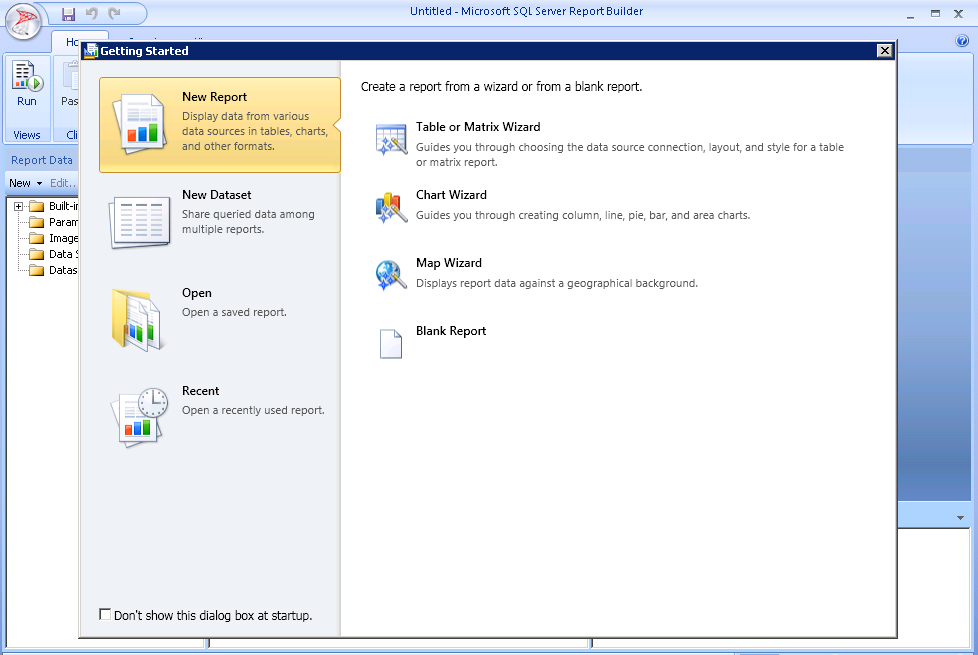Viewport: 978px width, 655px height.
Task: Click the New Dataset grid icon
Action: [x=139, y=222]
